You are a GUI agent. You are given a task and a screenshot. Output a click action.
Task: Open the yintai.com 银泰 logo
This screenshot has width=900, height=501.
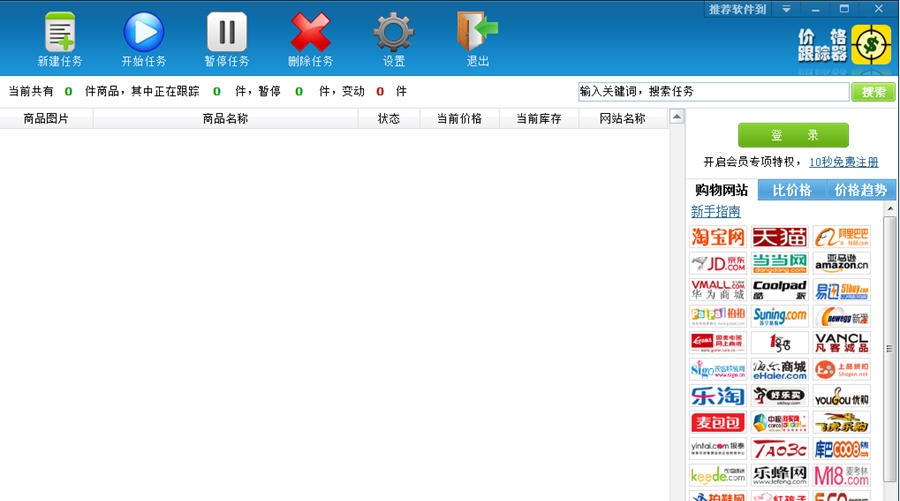tap(717, 449)
